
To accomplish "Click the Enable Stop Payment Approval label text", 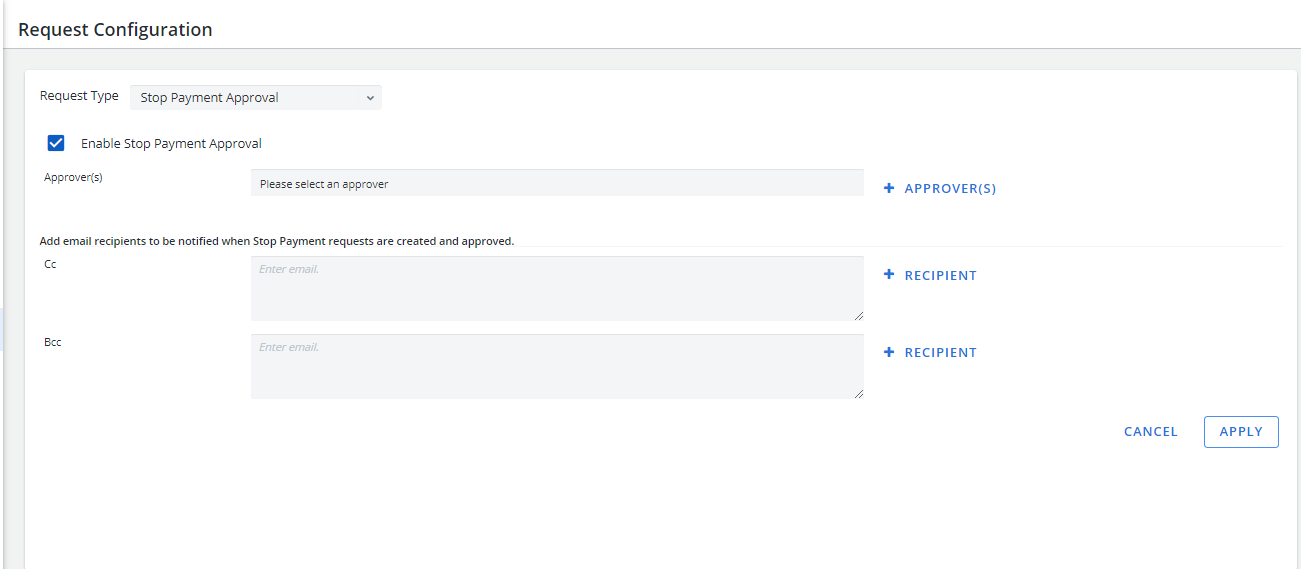I will [x=171, y=143].
